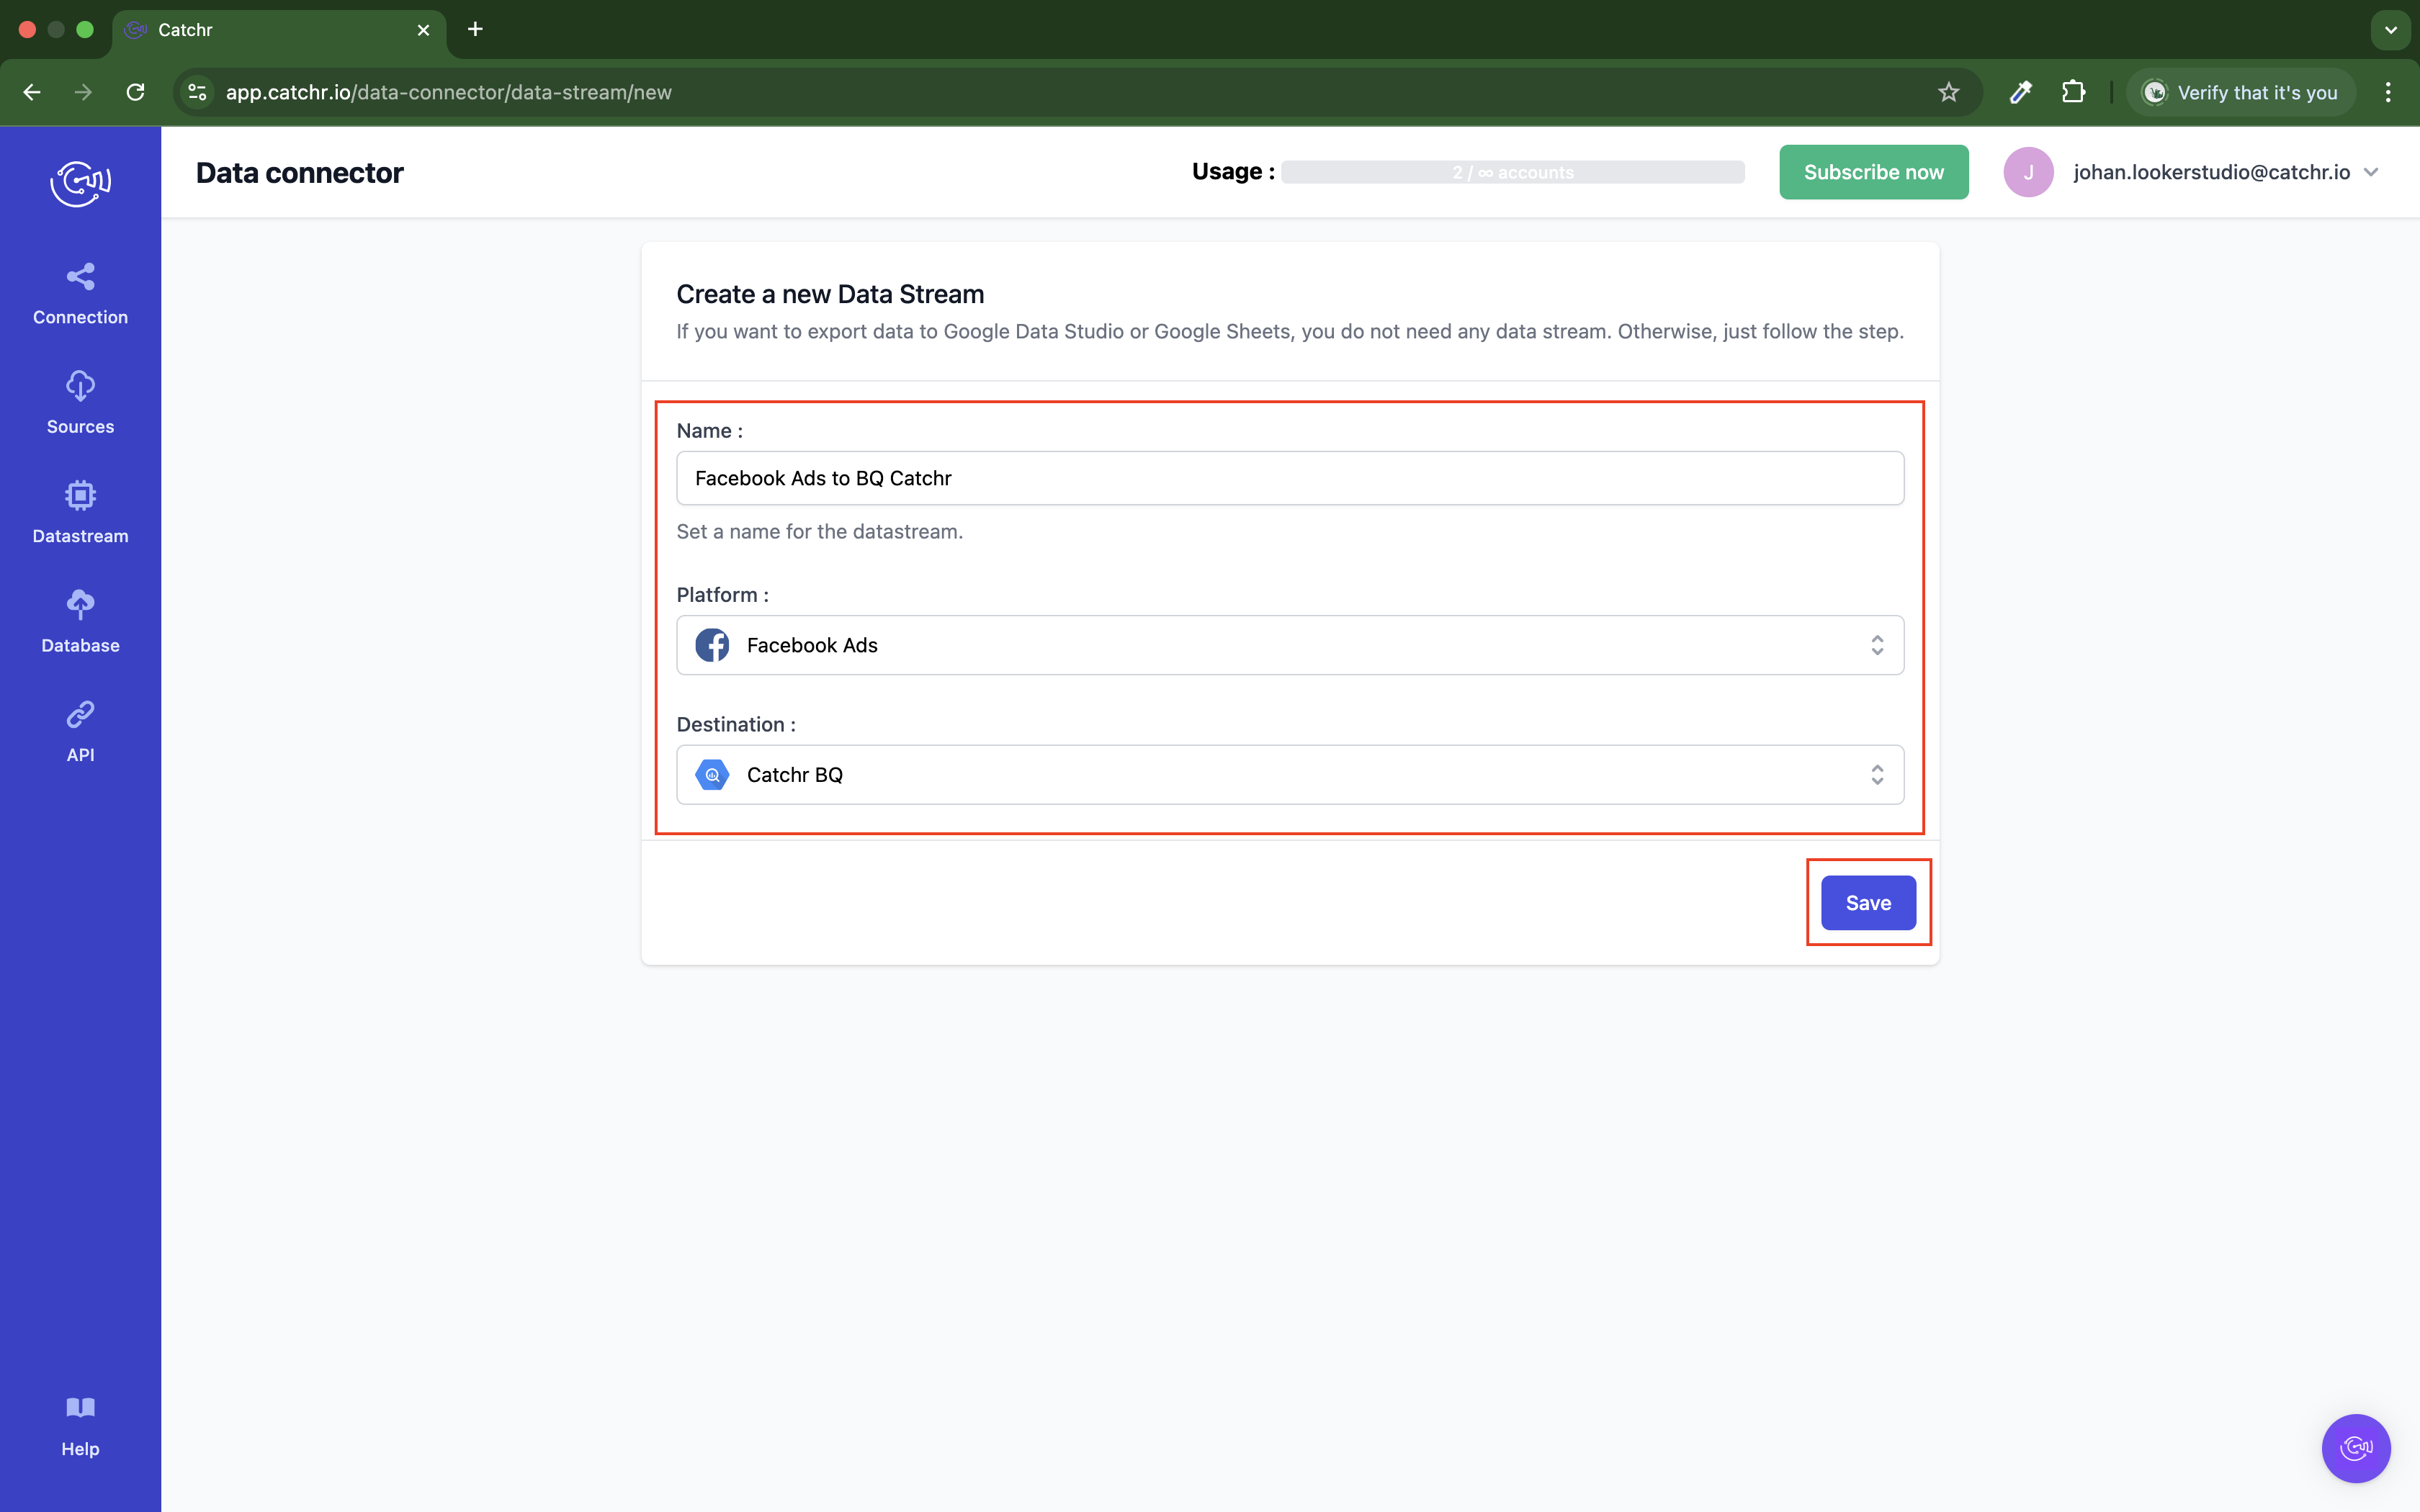Click the 'Platform :' label
Screen dimensions: 2420x1512
tap(722, 595)
